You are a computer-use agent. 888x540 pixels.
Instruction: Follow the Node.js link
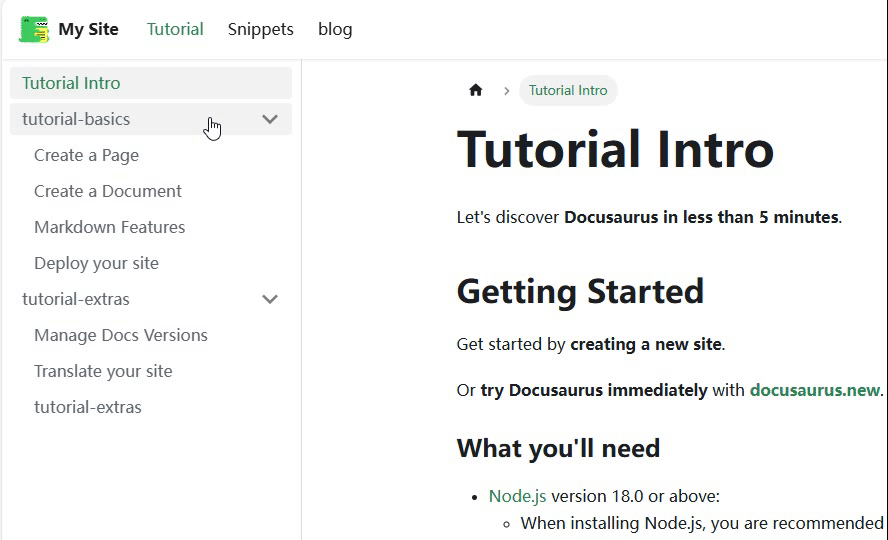517,496
